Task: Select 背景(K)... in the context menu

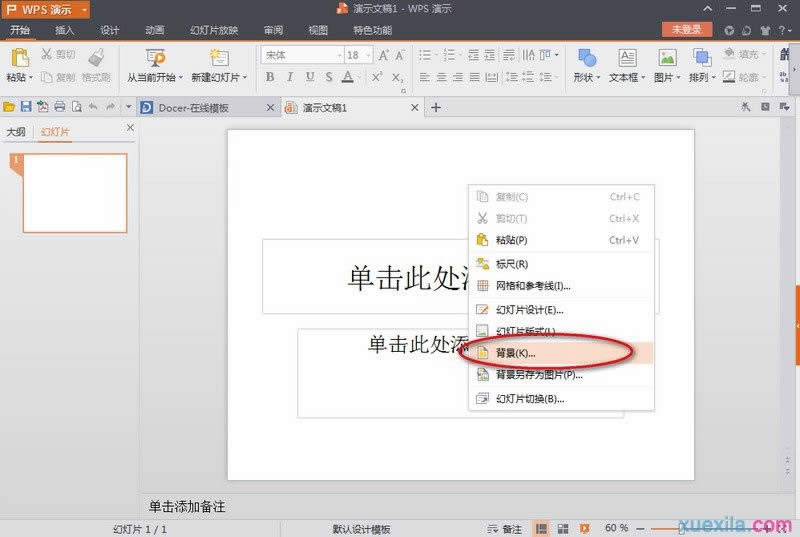Action: click(516, 353)
